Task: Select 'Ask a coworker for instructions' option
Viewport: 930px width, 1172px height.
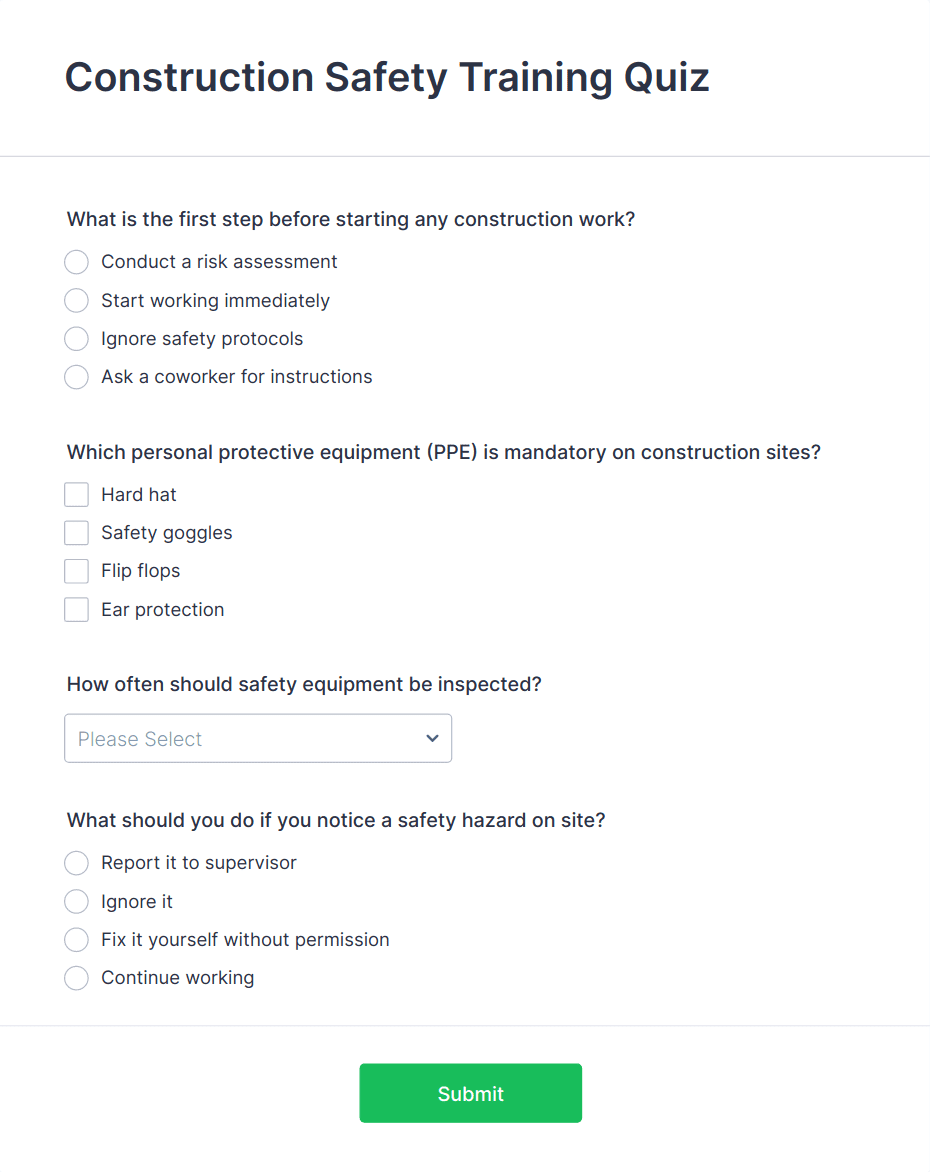Action: [76, 377]
